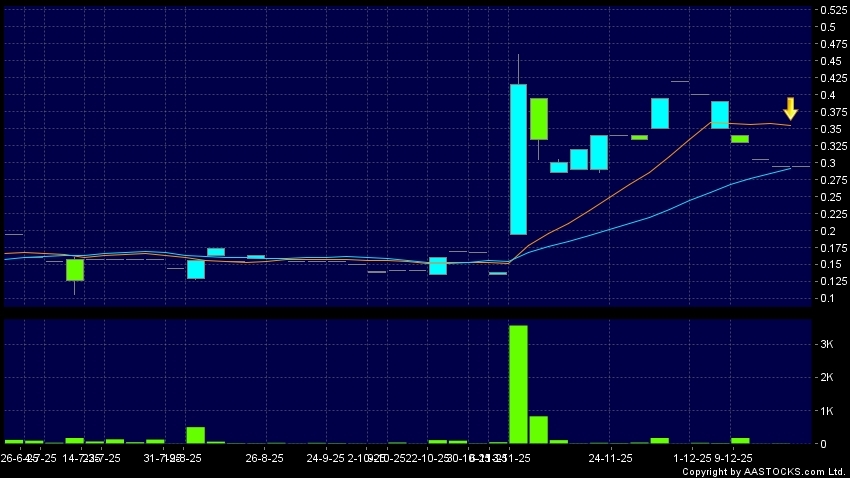Click the green candle near 0.15 at left
The width and height of the screenshot is (850, 478).
75,269
